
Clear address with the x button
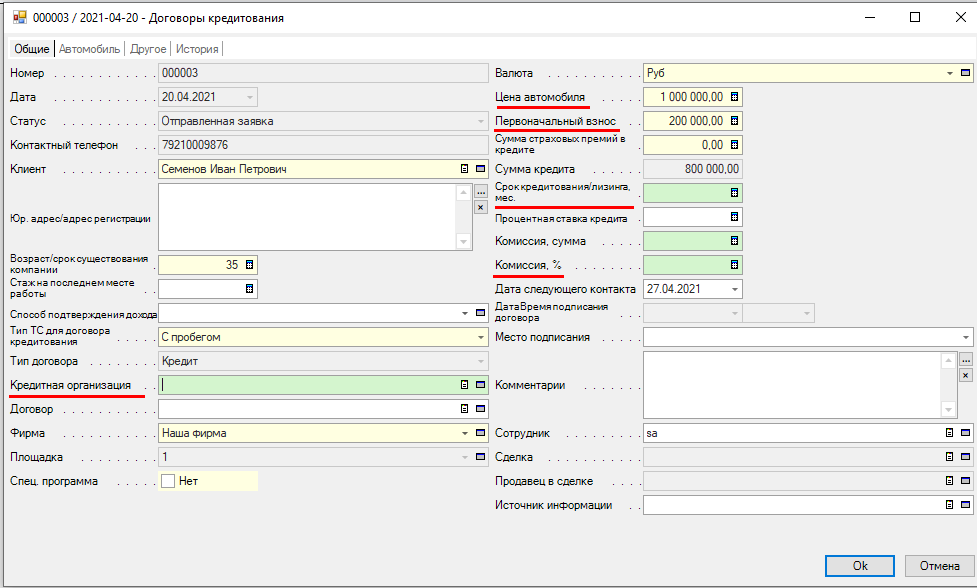pyautogui.click(x=480, y=207)
